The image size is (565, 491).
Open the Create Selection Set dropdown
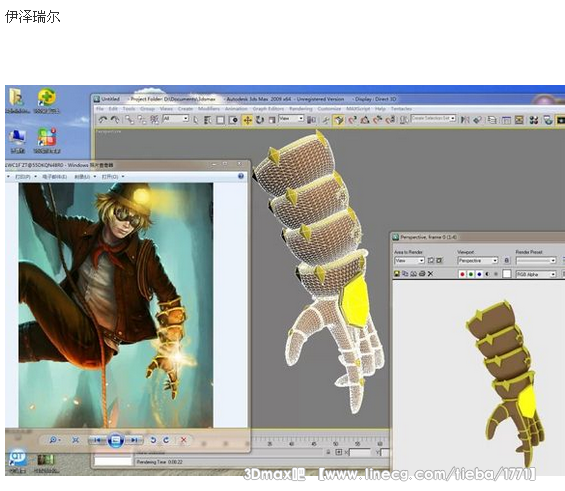click(x=433, y=118)
